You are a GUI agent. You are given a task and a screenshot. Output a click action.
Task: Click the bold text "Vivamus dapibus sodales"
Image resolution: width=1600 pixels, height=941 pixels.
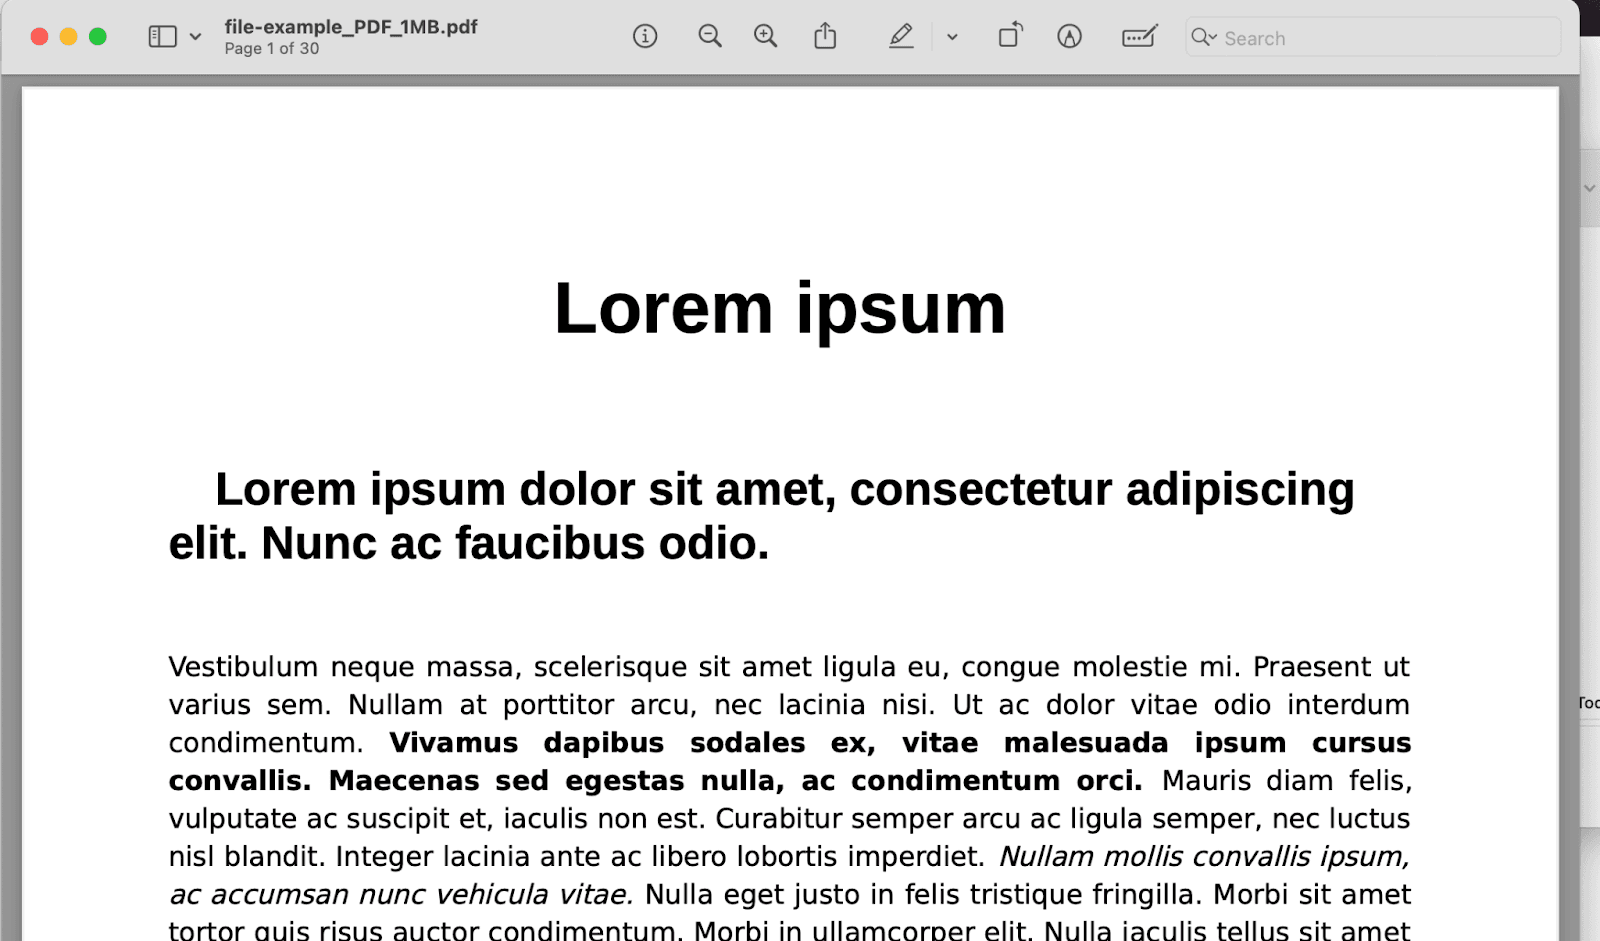click(597, 742)
